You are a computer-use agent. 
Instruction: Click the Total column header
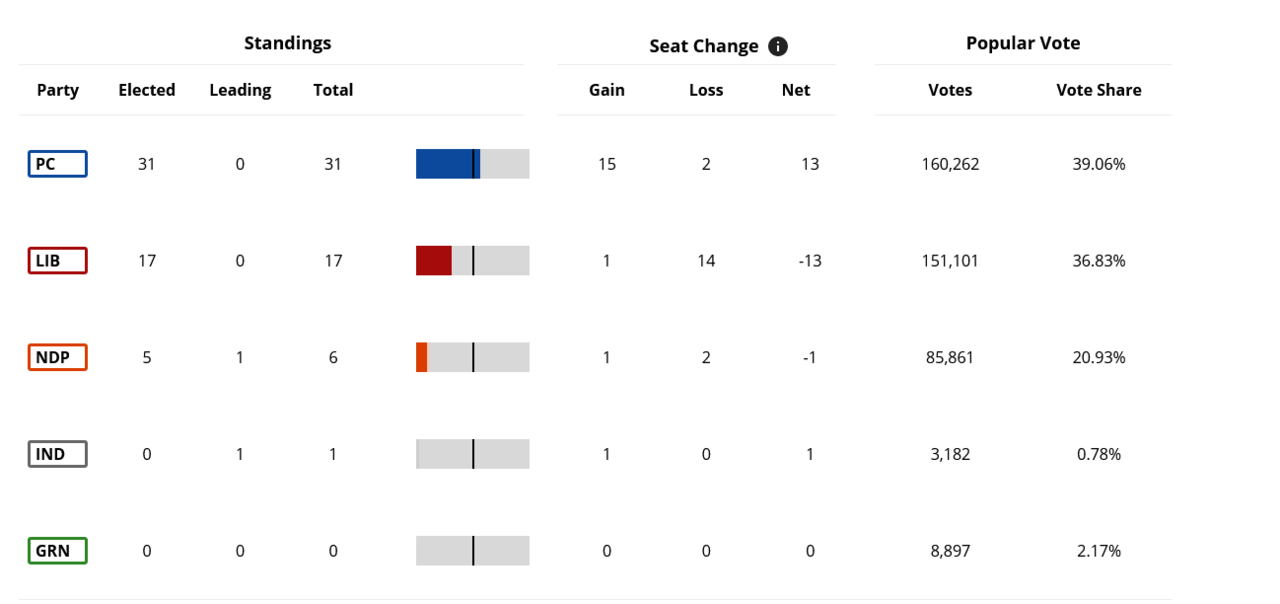pos(333,90)
